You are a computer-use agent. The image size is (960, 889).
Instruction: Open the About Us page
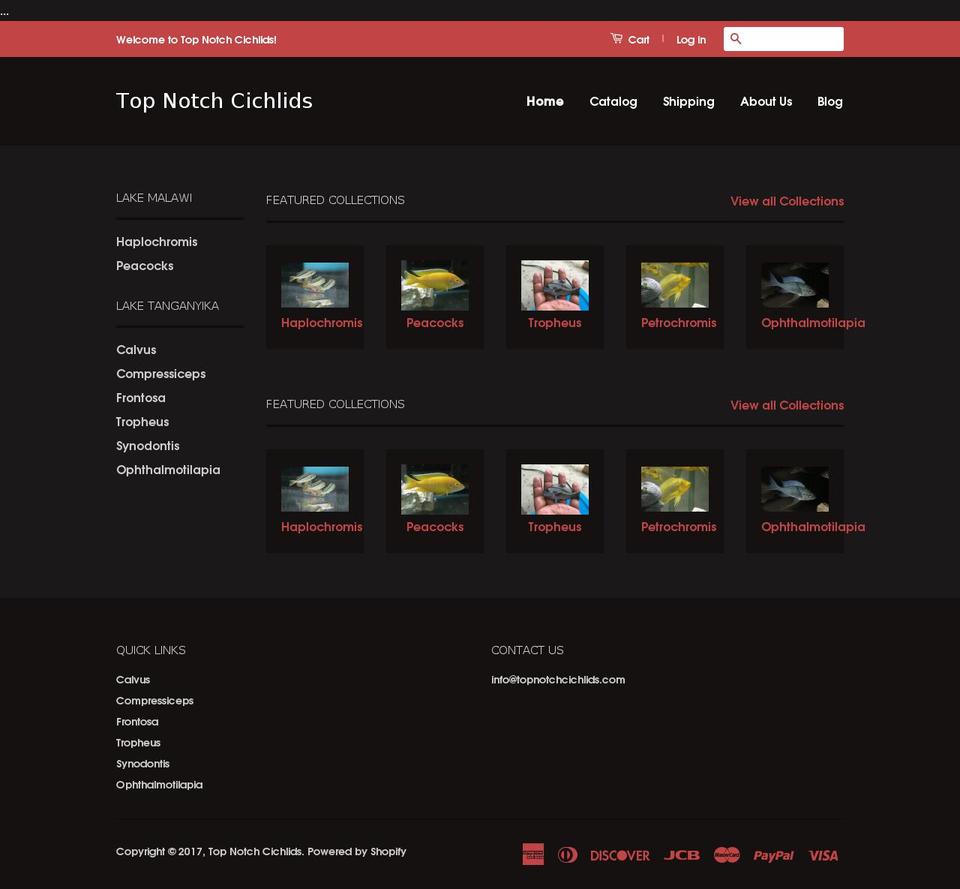pos(766,101)
